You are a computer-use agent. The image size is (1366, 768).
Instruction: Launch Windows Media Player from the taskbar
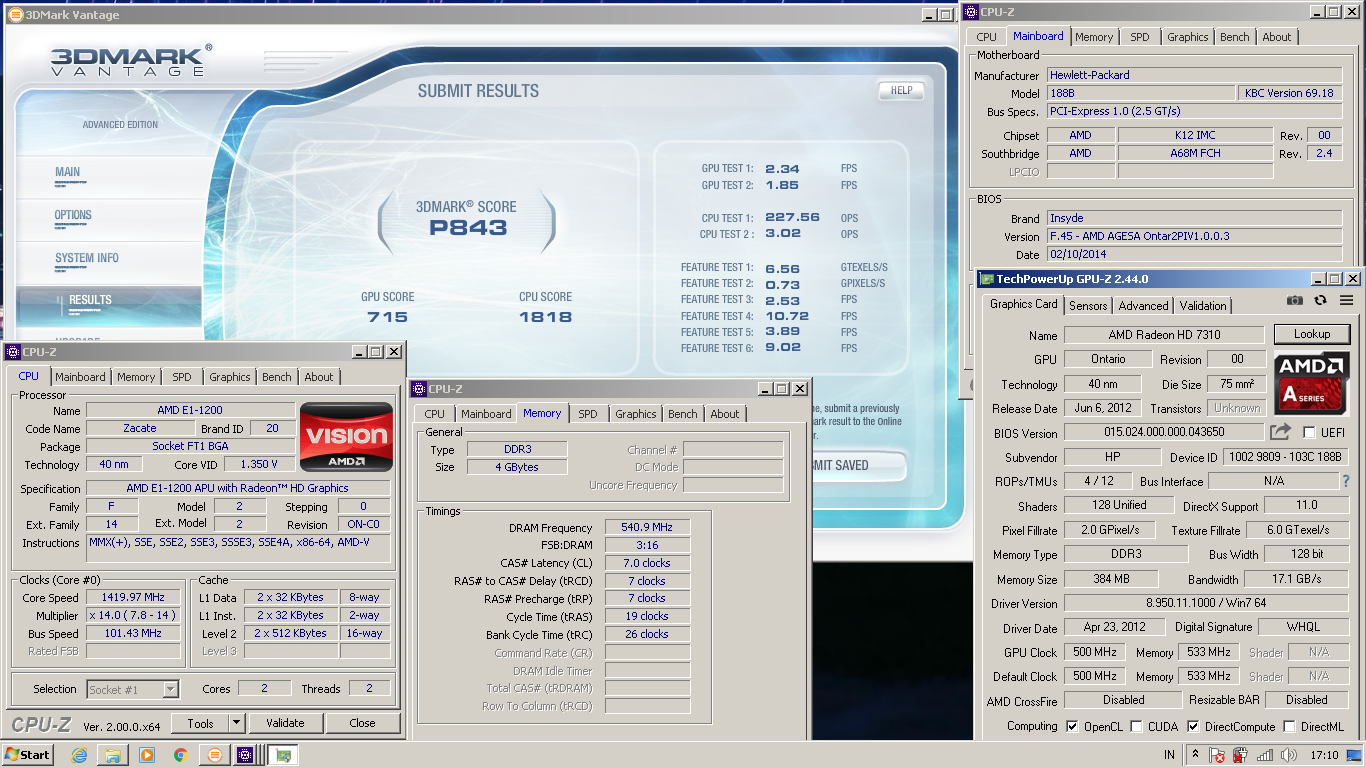(x=147, y=755)
